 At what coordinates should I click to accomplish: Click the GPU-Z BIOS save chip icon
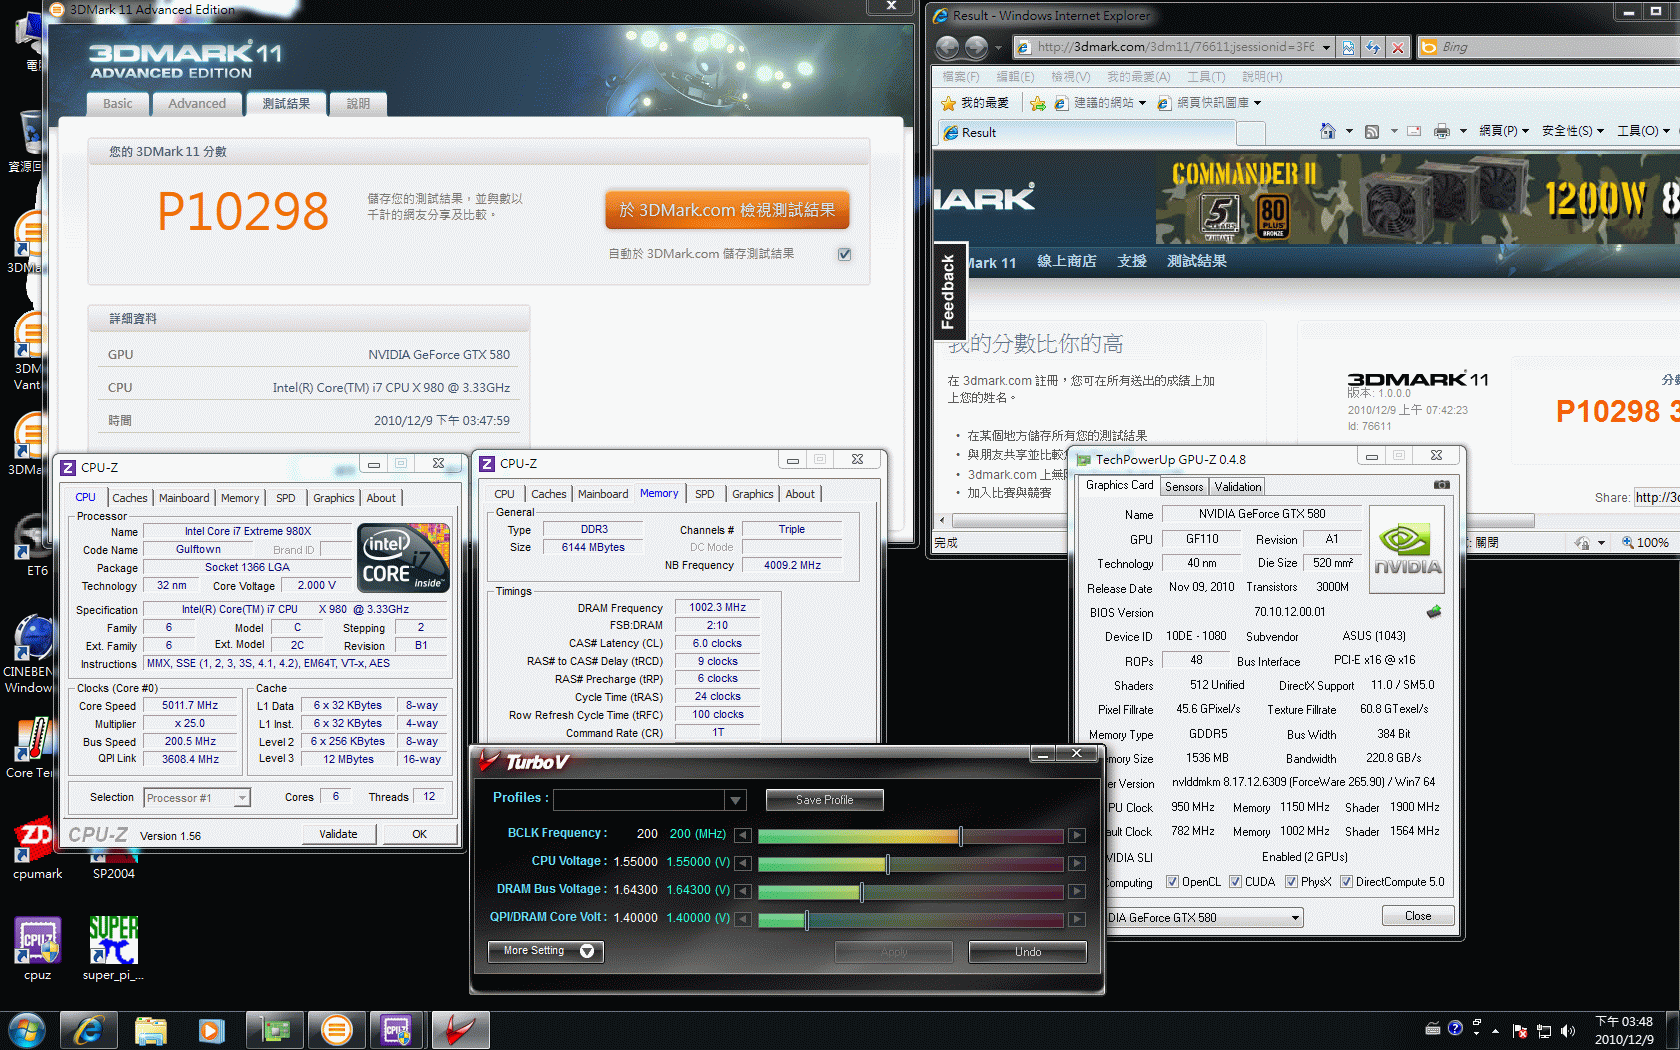[1434, 612]
